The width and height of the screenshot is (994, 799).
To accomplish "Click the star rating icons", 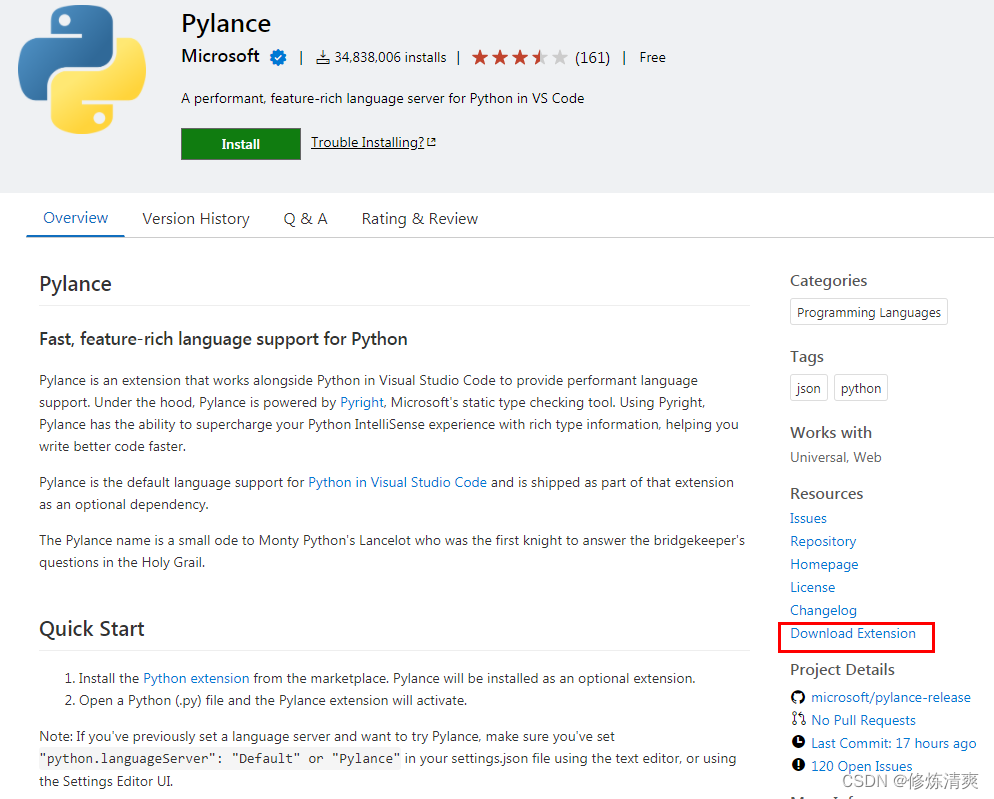I will tap(519, 58).
